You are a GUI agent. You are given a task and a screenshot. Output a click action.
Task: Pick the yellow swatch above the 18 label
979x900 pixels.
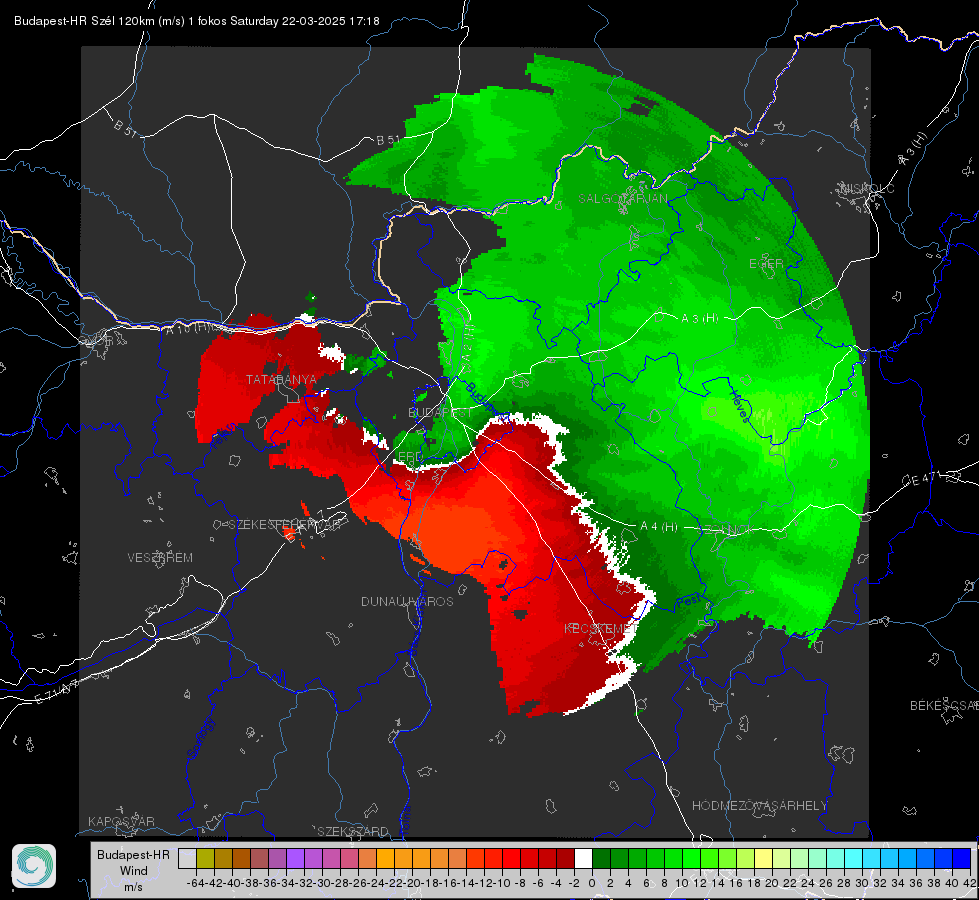coord(764,858)
